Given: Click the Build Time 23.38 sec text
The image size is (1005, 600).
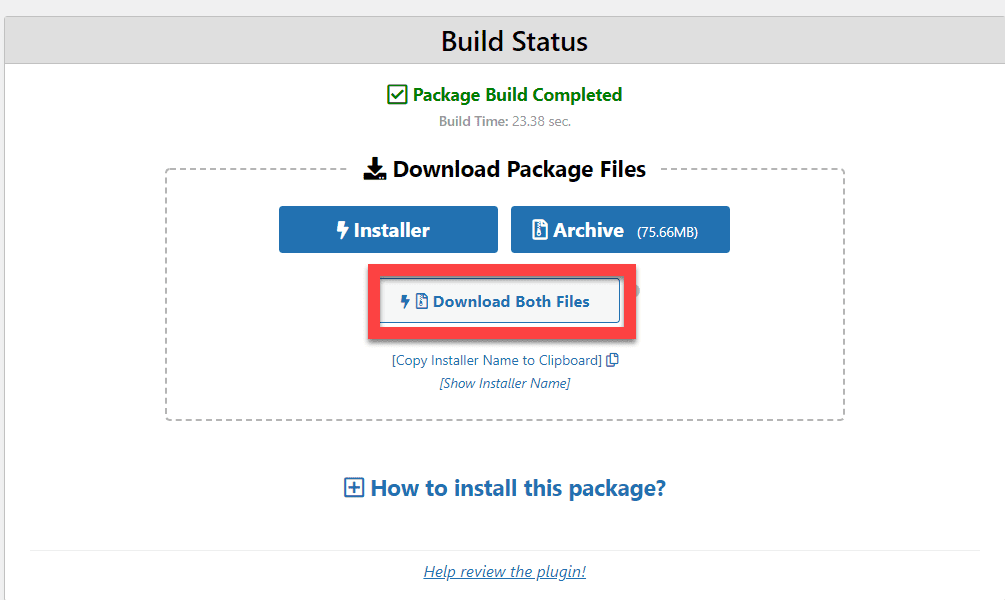Looking at the screenshot, I should 504,121.
